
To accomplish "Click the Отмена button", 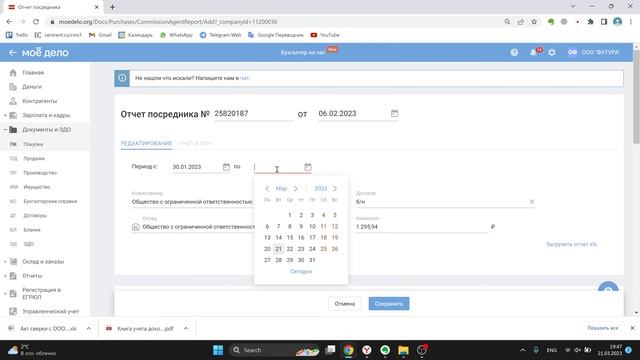I will click(x=344, y=304).
